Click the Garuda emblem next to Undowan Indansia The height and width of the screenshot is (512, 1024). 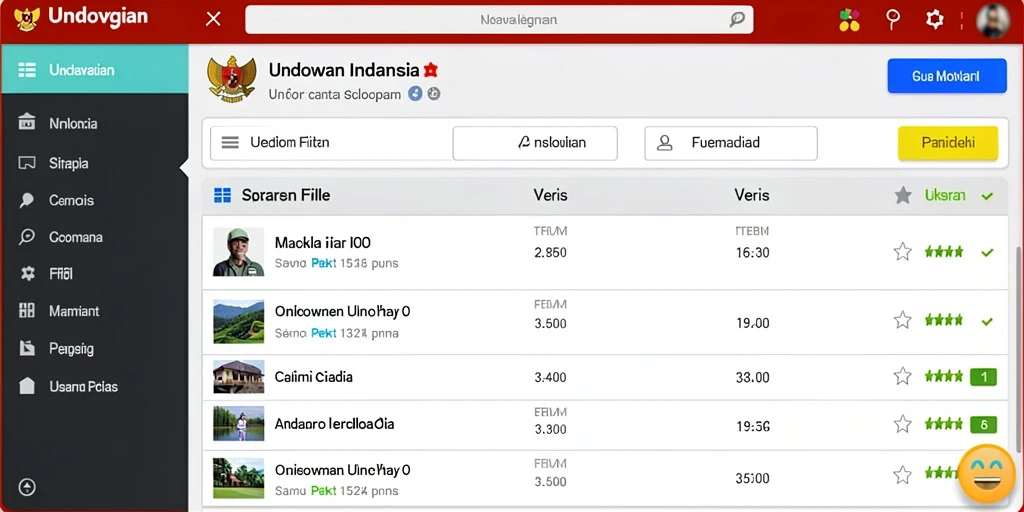[x=231, y=79]
